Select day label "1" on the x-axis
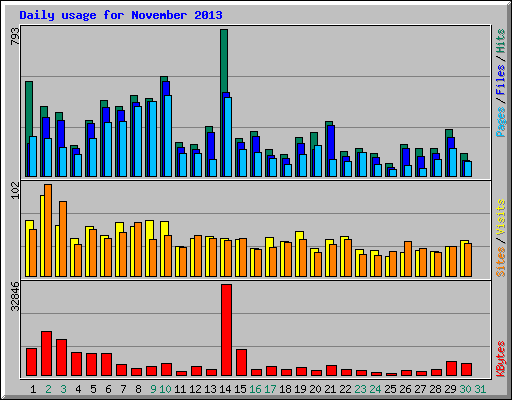 click(x=33, y=389)
